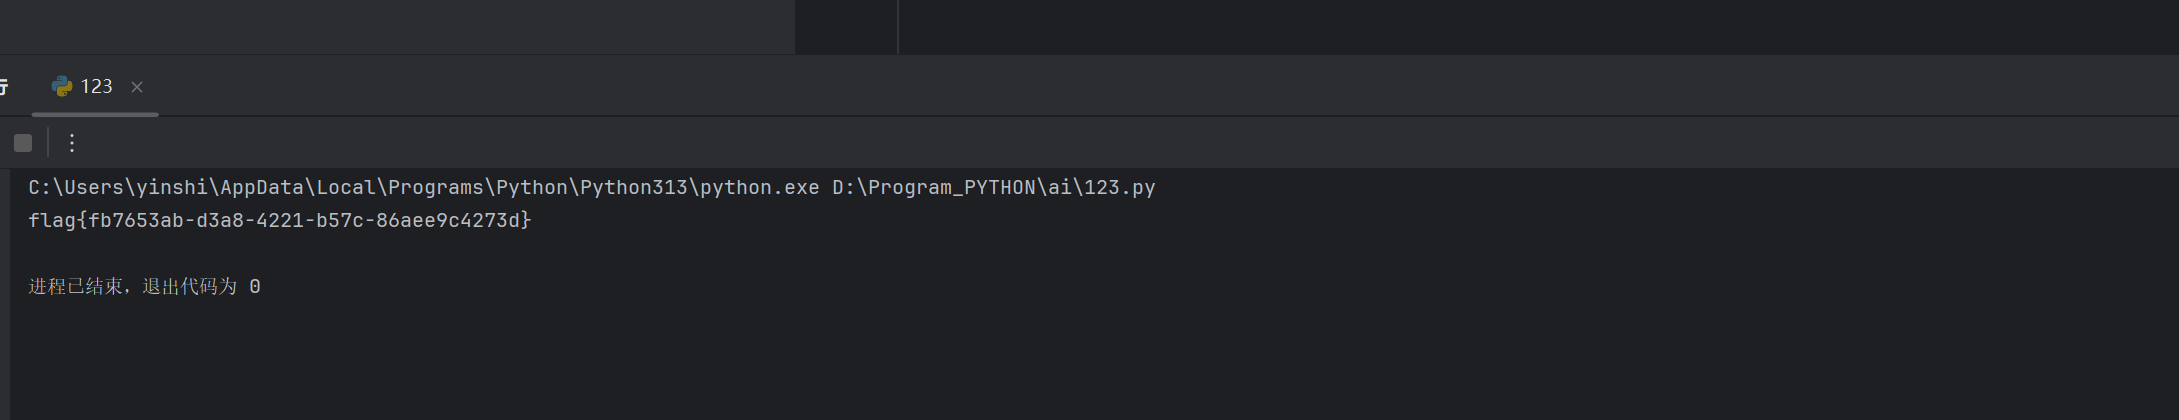This screenshot has width=2179, height=420.
Task: Click the narrow gutter strip beside the console
Action: [5, 294]
